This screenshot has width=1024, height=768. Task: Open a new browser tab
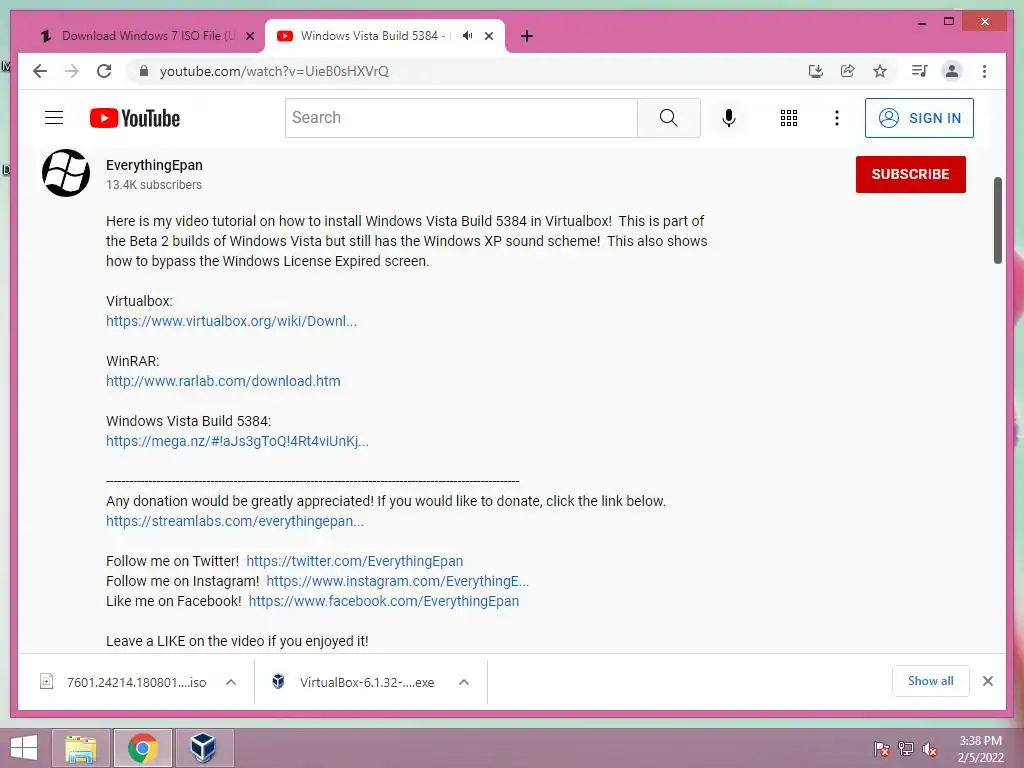[x=527, y=36]
